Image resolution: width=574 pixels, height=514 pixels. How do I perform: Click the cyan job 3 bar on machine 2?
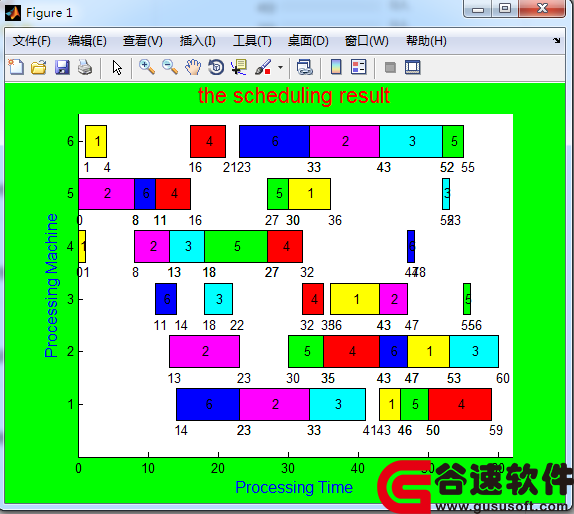474,351
